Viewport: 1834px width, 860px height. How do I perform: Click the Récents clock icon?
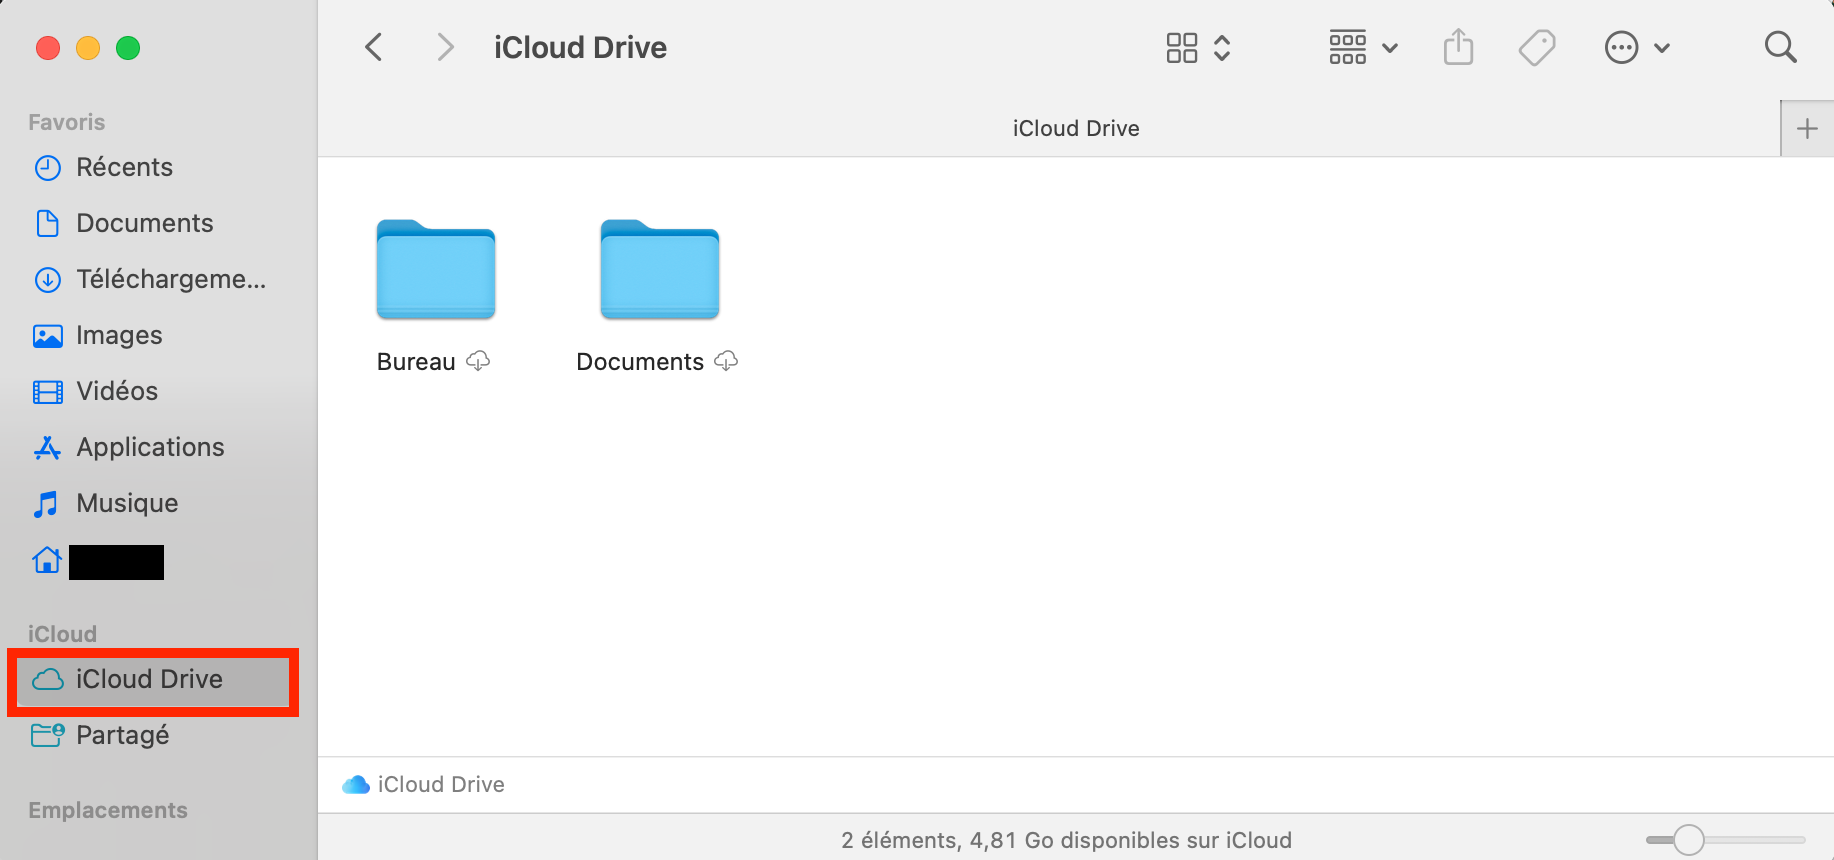pos(48,167)
